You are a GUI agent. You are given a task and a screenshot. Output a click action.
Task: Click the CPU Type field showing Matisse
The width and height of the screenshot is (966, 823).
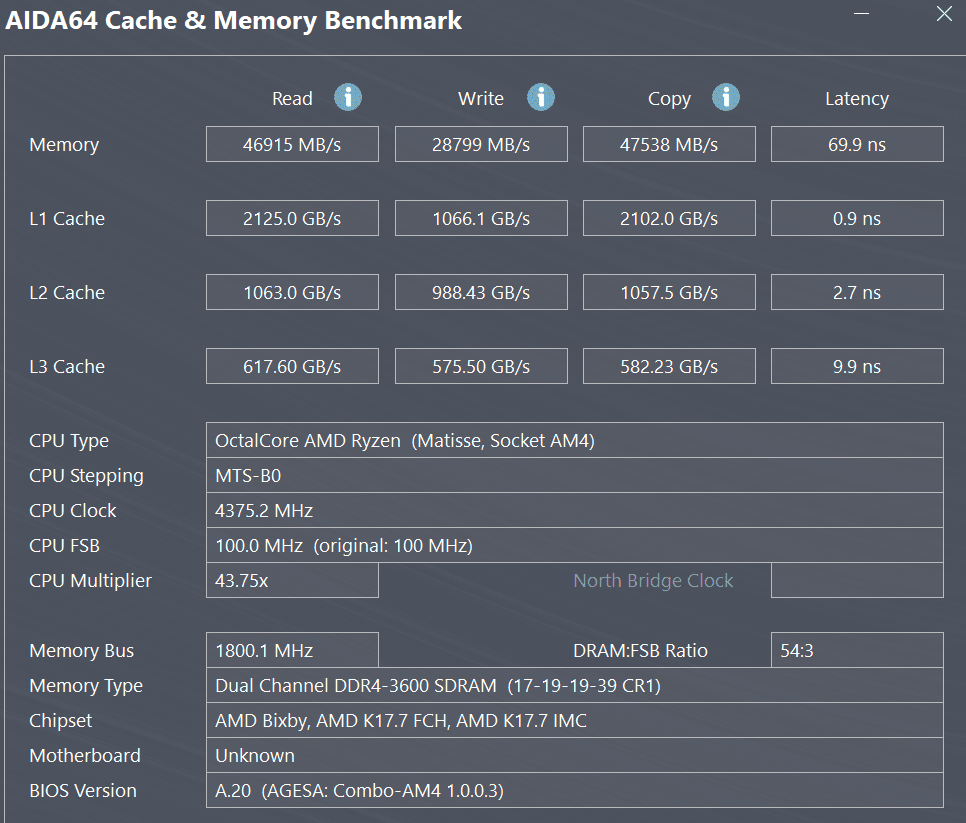[x=574, y=440]
